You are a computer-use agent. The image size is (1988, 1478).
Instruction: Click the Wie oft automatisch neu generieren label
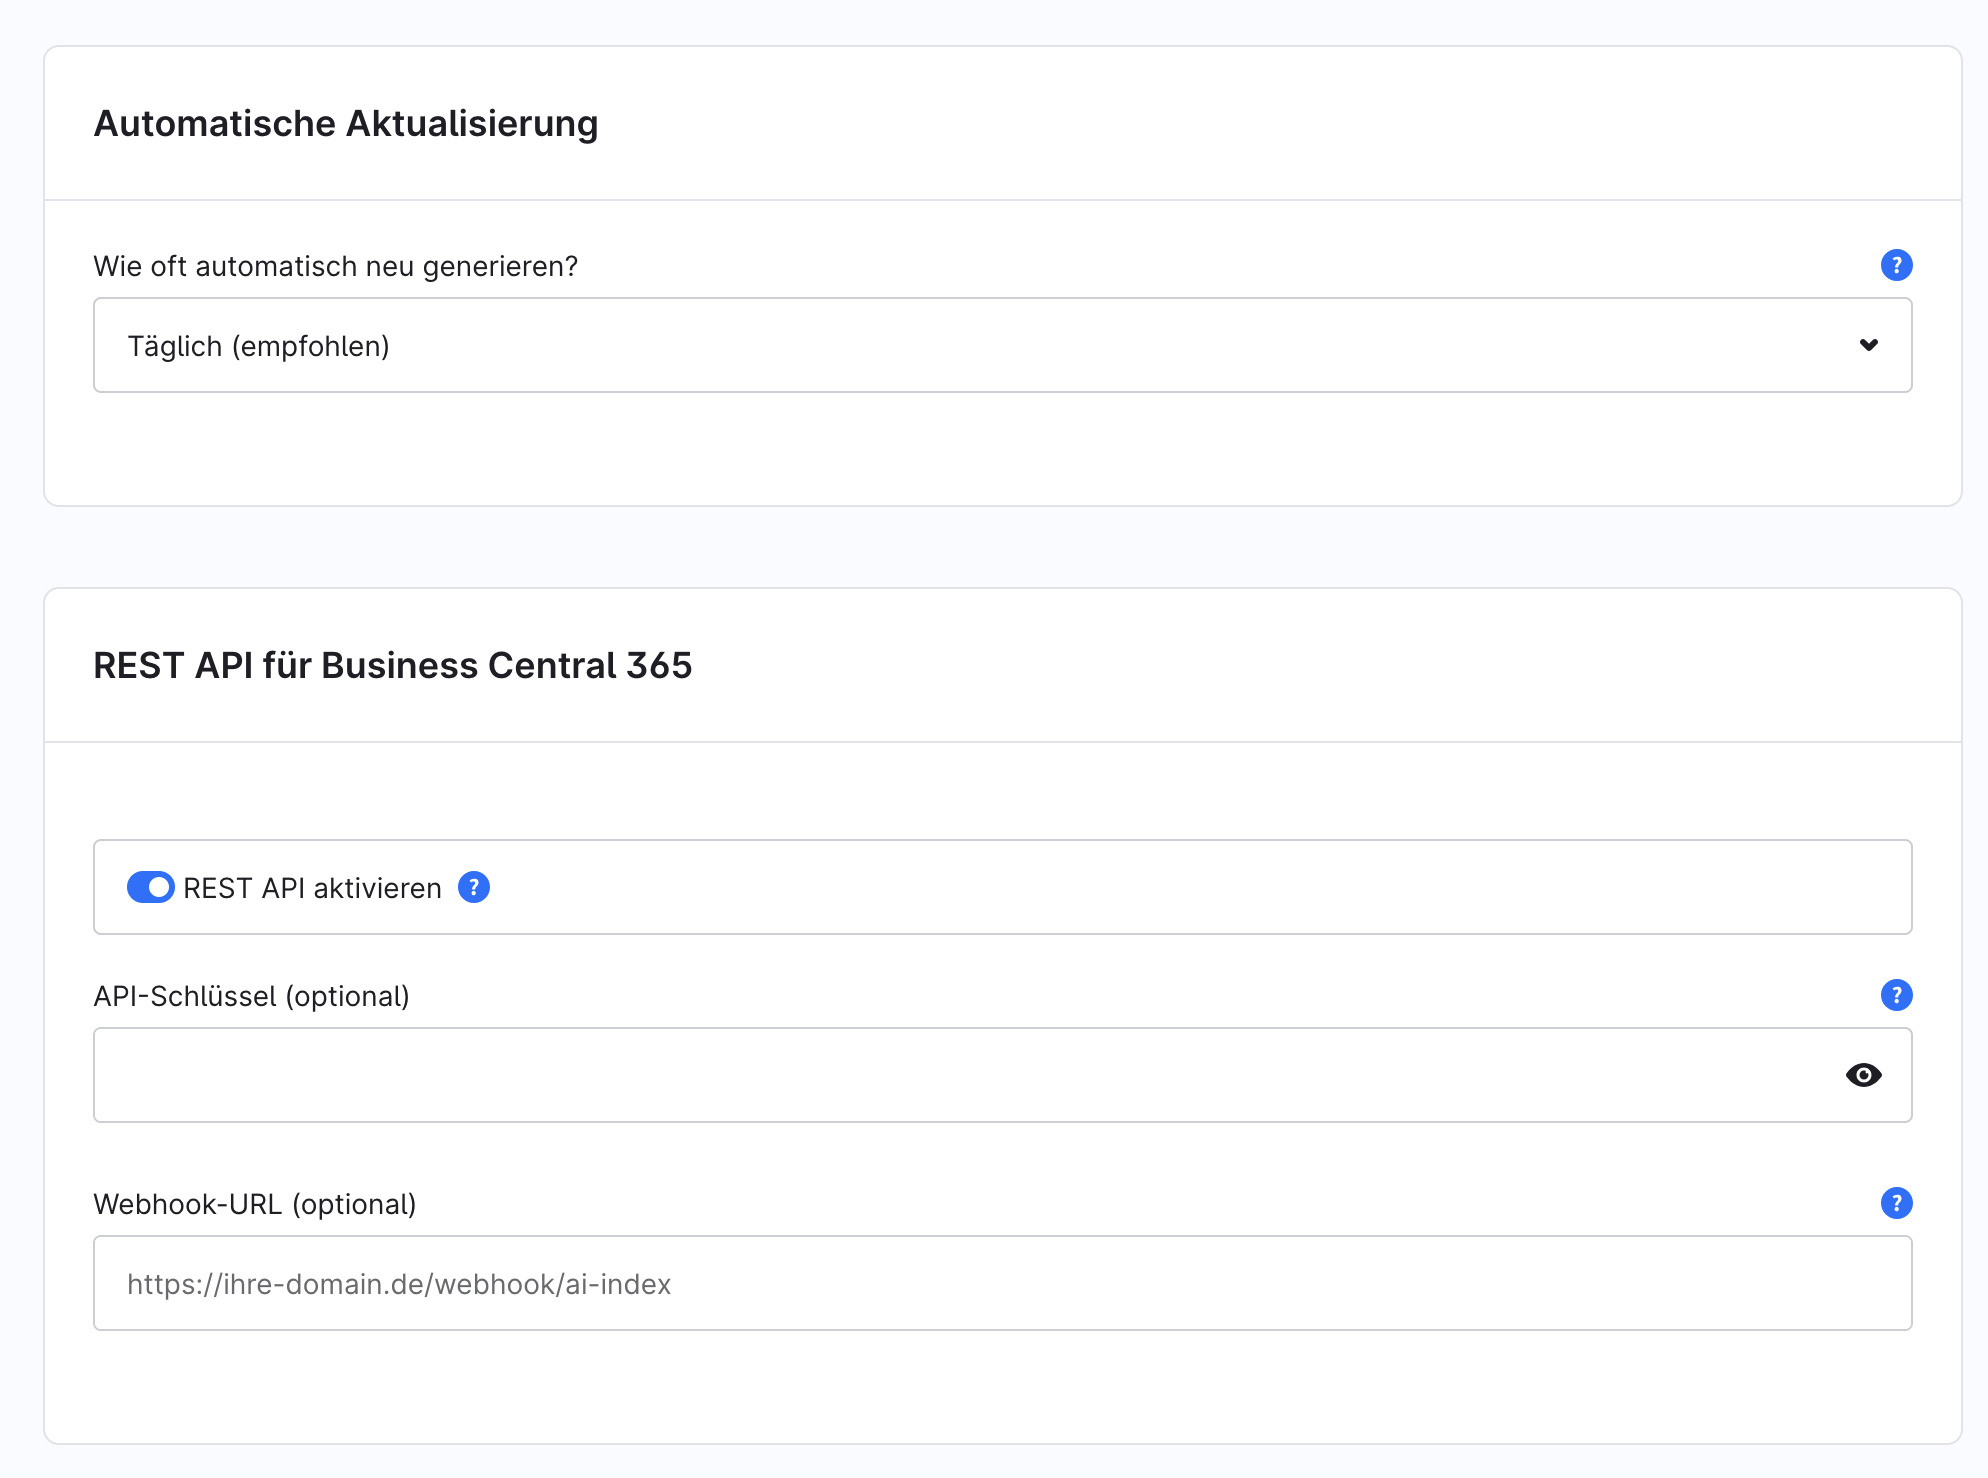[x=335, y=266]
